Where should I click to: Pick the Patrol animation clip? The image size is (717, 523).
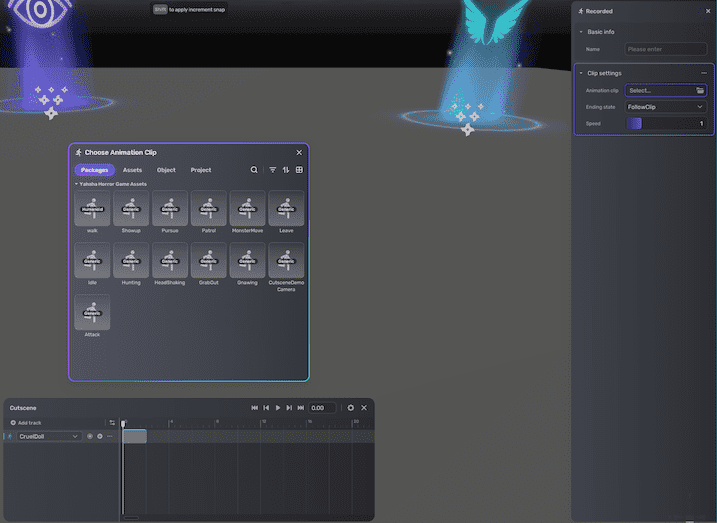click(x=209, y=208)
